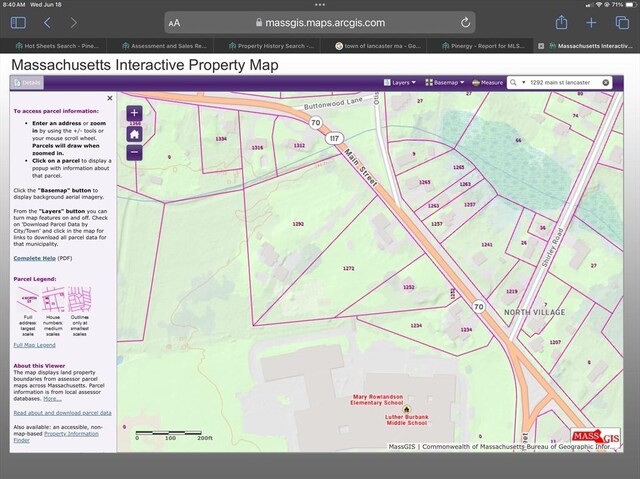The image size is (640, 479).
Task: Select parcel labeled 1219 on map
Action: pos(512,291)
